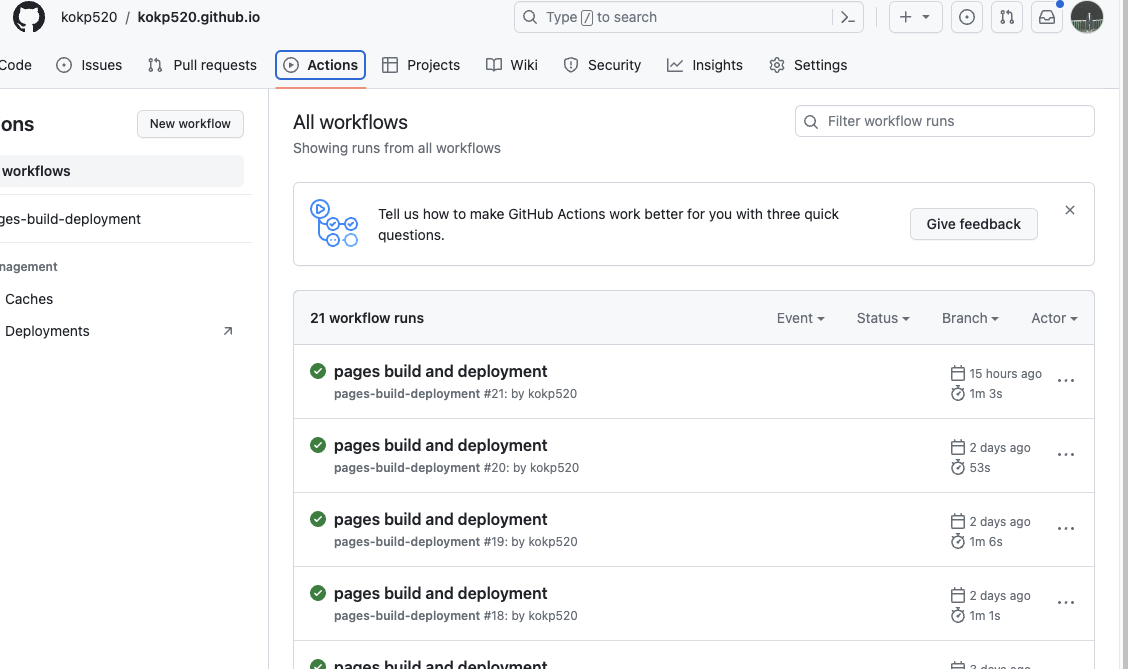Click the '1m 6s' run duration
The image size is (1128, 669).
pos(986,542)
